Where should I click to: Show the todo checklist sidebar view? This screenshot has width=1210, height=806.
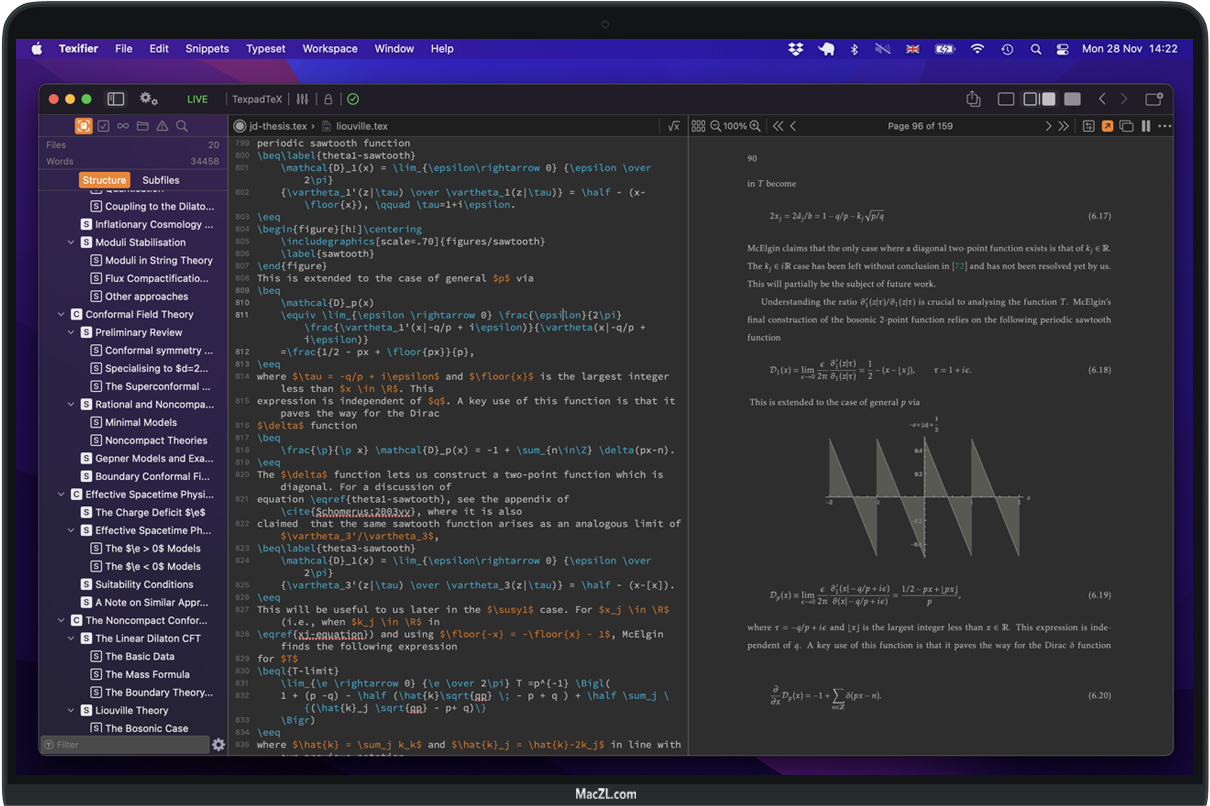(103, 126)
